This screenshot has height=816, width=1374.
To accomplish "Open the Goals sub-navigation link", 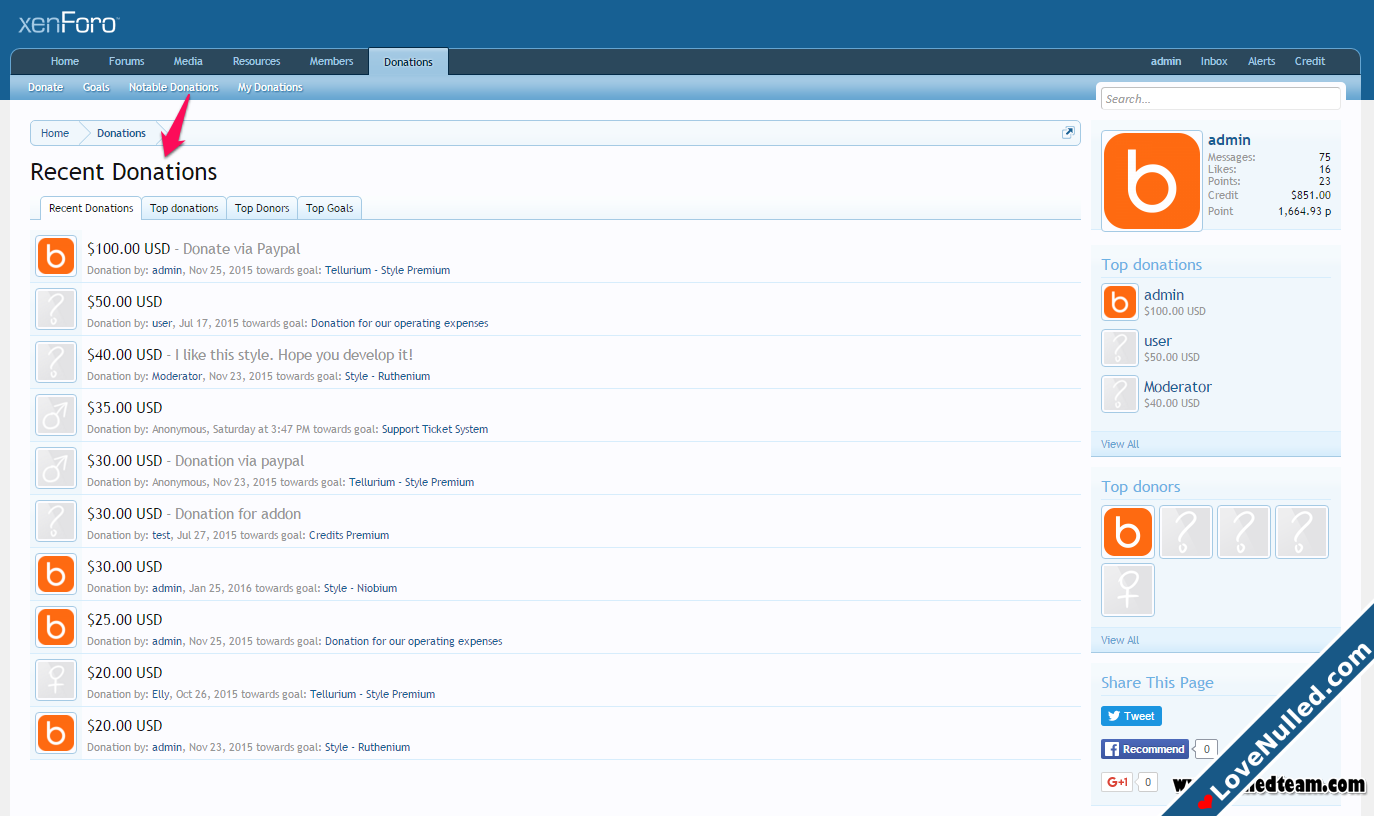I will pyautogui.click(x=96, y=87).
